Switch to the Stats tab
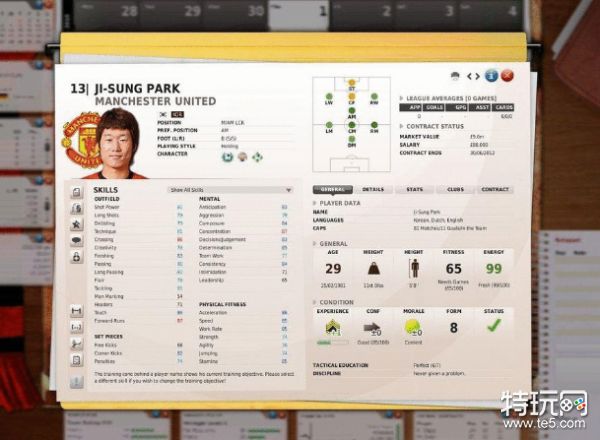 coord(414,189)
